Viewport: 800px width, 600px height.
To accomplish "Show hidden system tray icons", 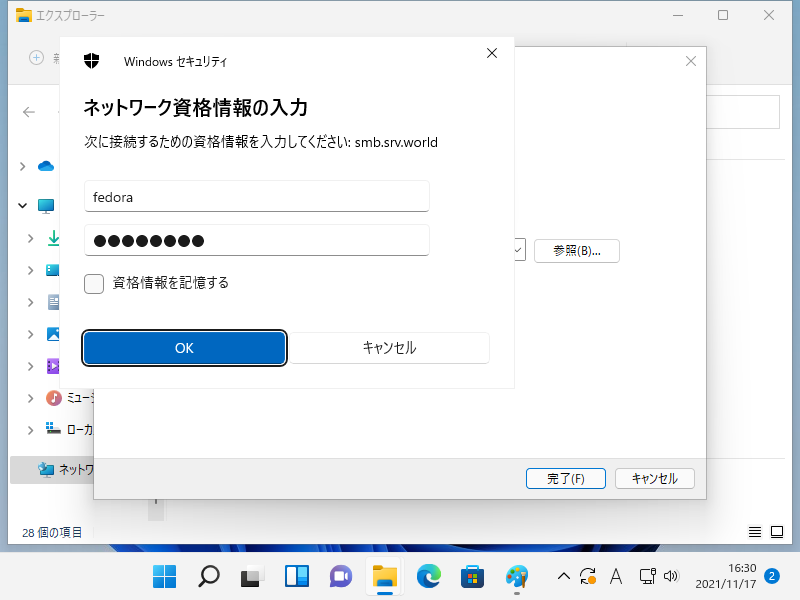I will (563, 576).
